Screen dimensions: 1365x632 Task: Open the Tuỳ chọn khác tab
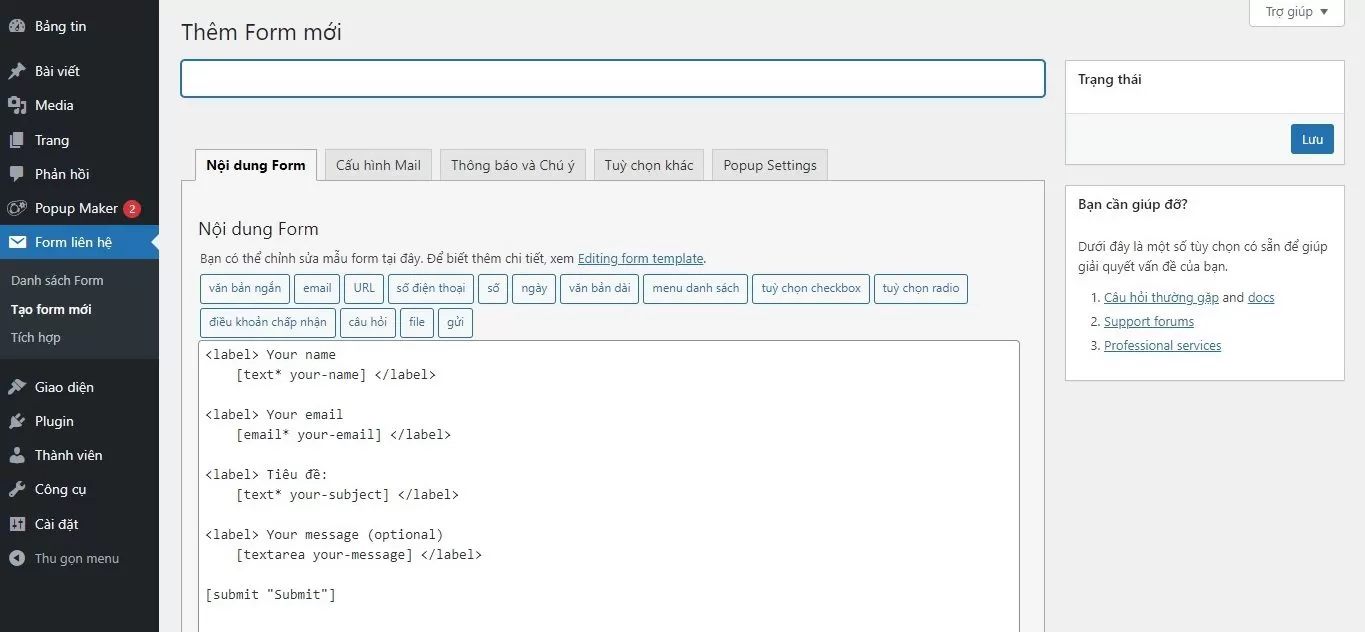pos(649,165)
